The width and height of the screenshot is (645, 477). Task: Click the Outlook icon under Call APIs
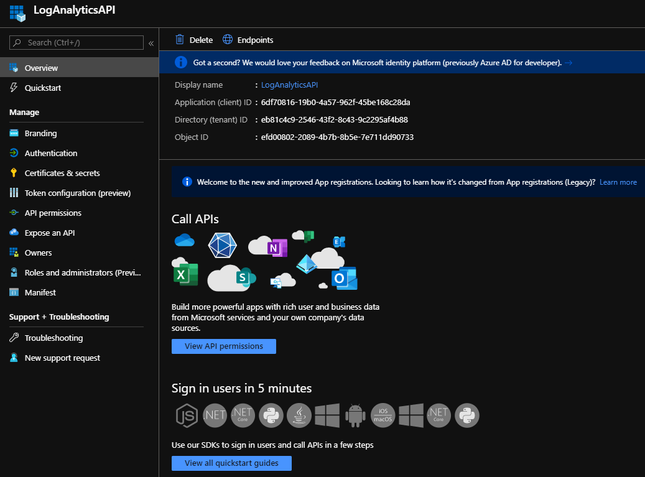(x=345, y=278)
